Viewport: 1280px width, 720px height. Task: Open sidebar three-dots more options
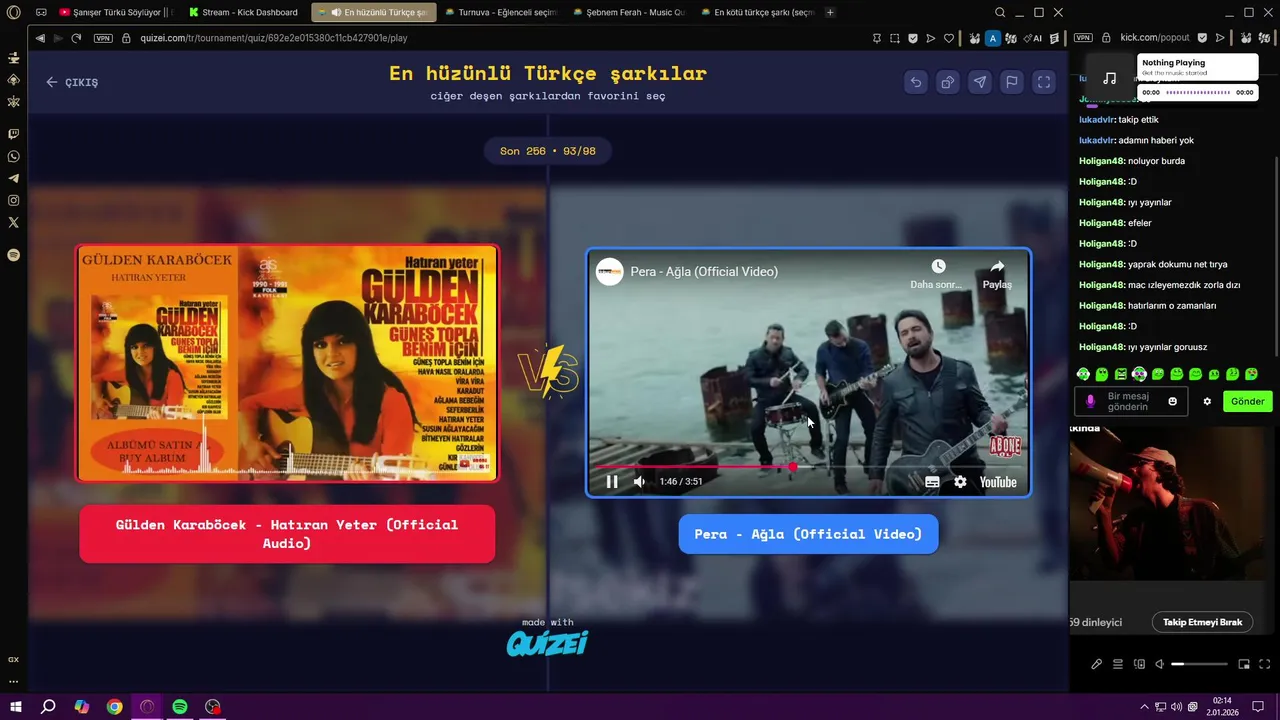[x=13, y=681]
